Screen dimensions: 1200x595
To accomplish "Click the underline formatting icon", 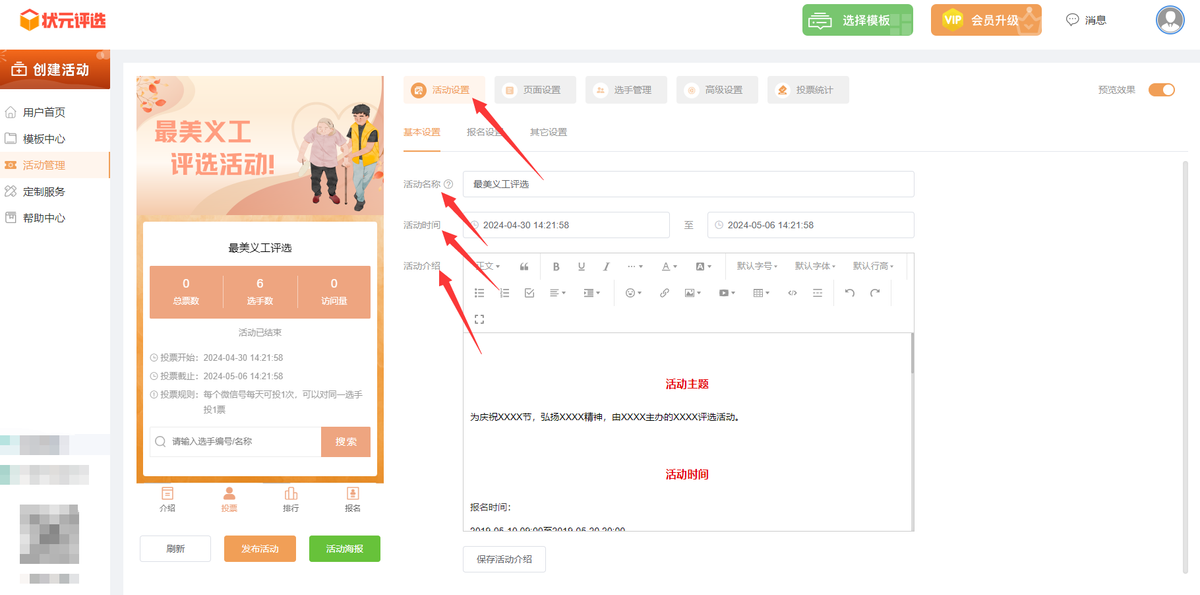I will [x=581, y=267].
